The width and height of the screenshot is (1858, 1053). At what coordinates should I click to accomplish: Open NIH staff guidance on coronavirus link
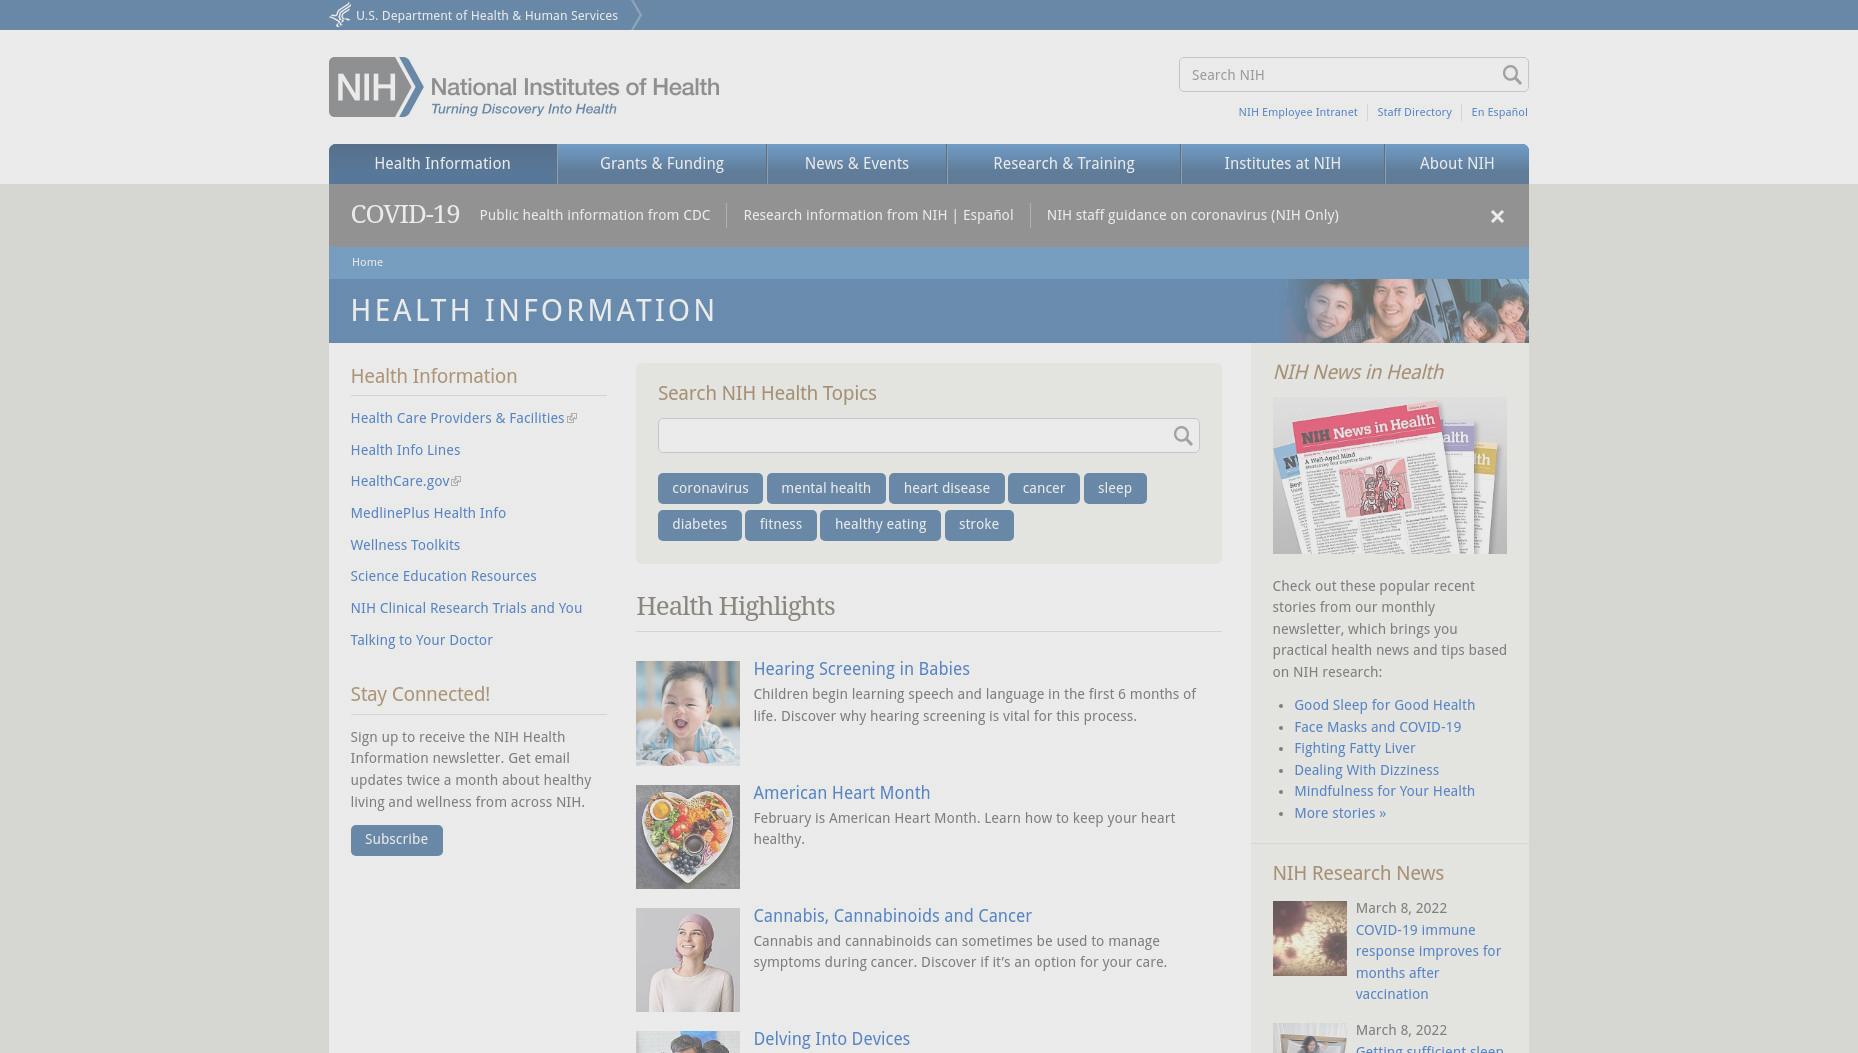pos(1193,215)
